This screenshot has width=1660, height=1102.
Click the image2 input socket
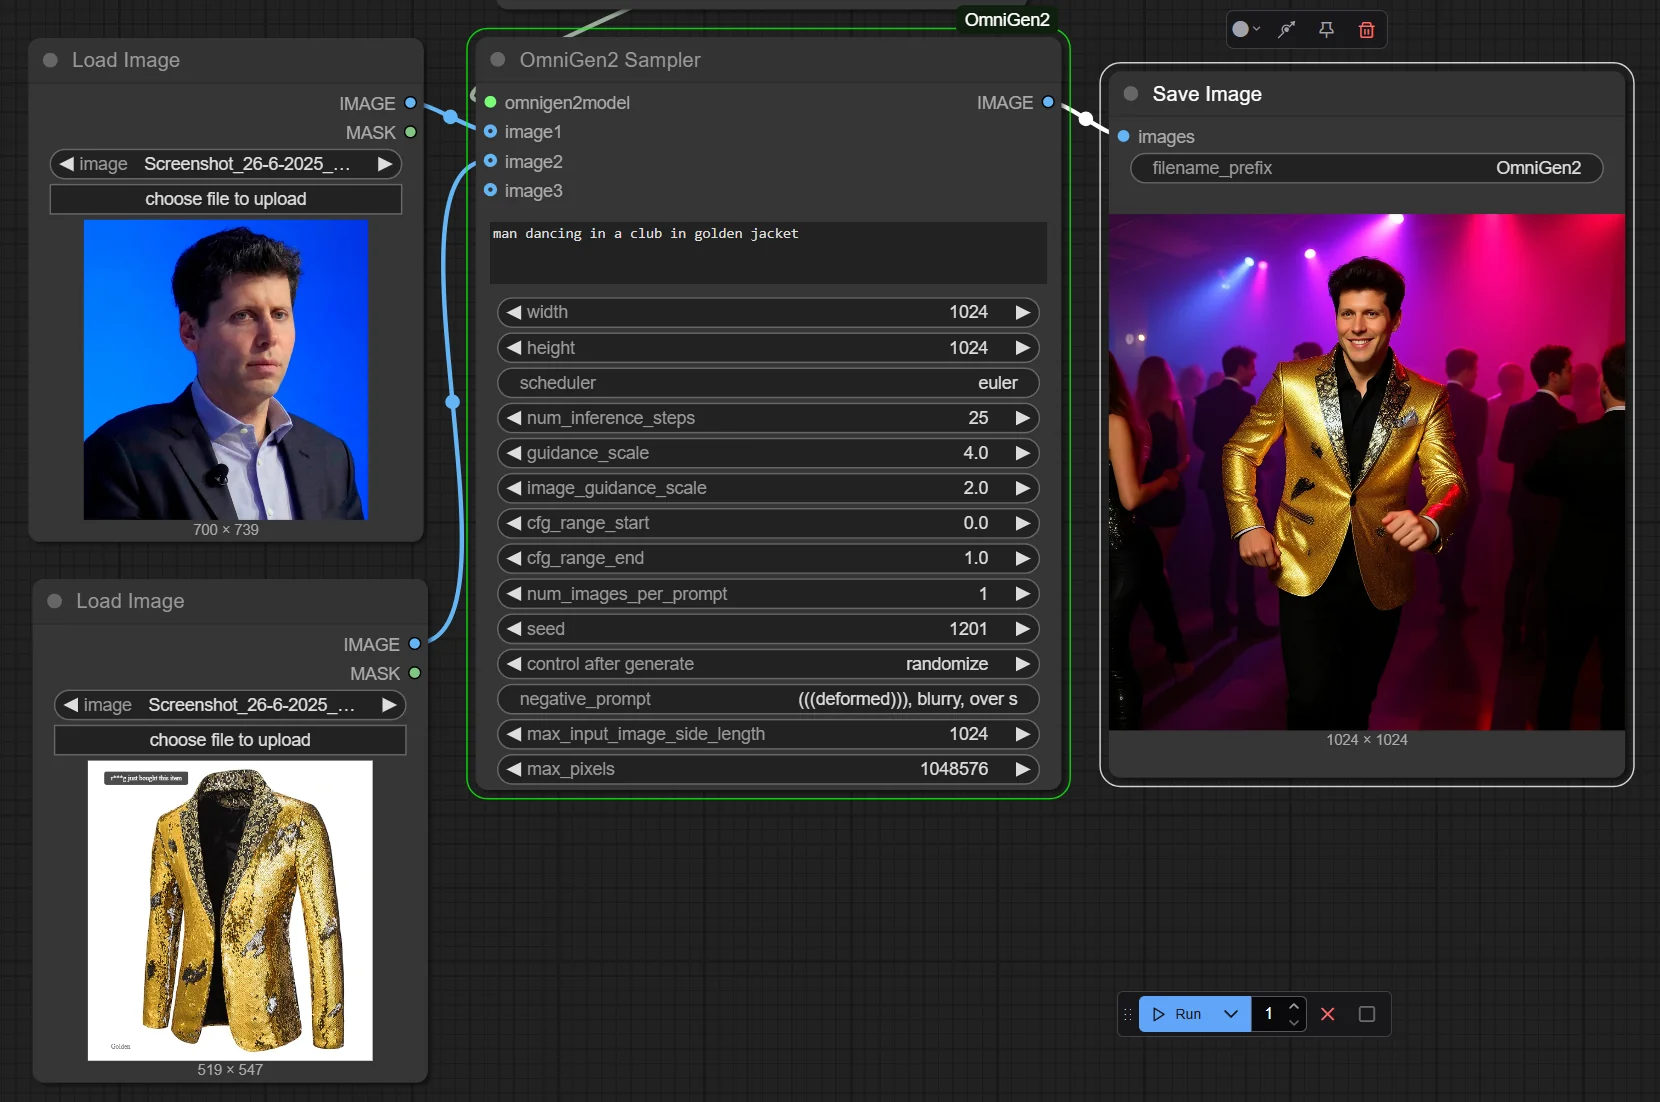click(491, 161)
